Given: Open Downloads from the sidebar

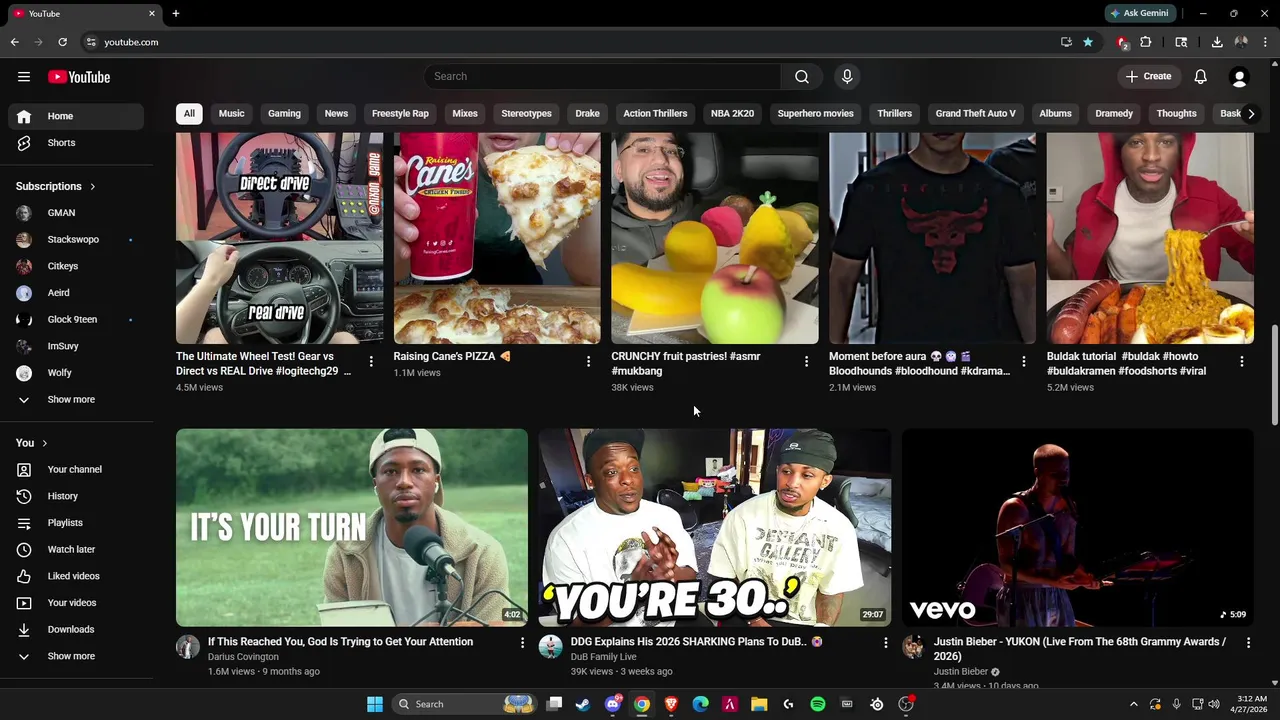Looking at the screenshot, I should point(76,629).
